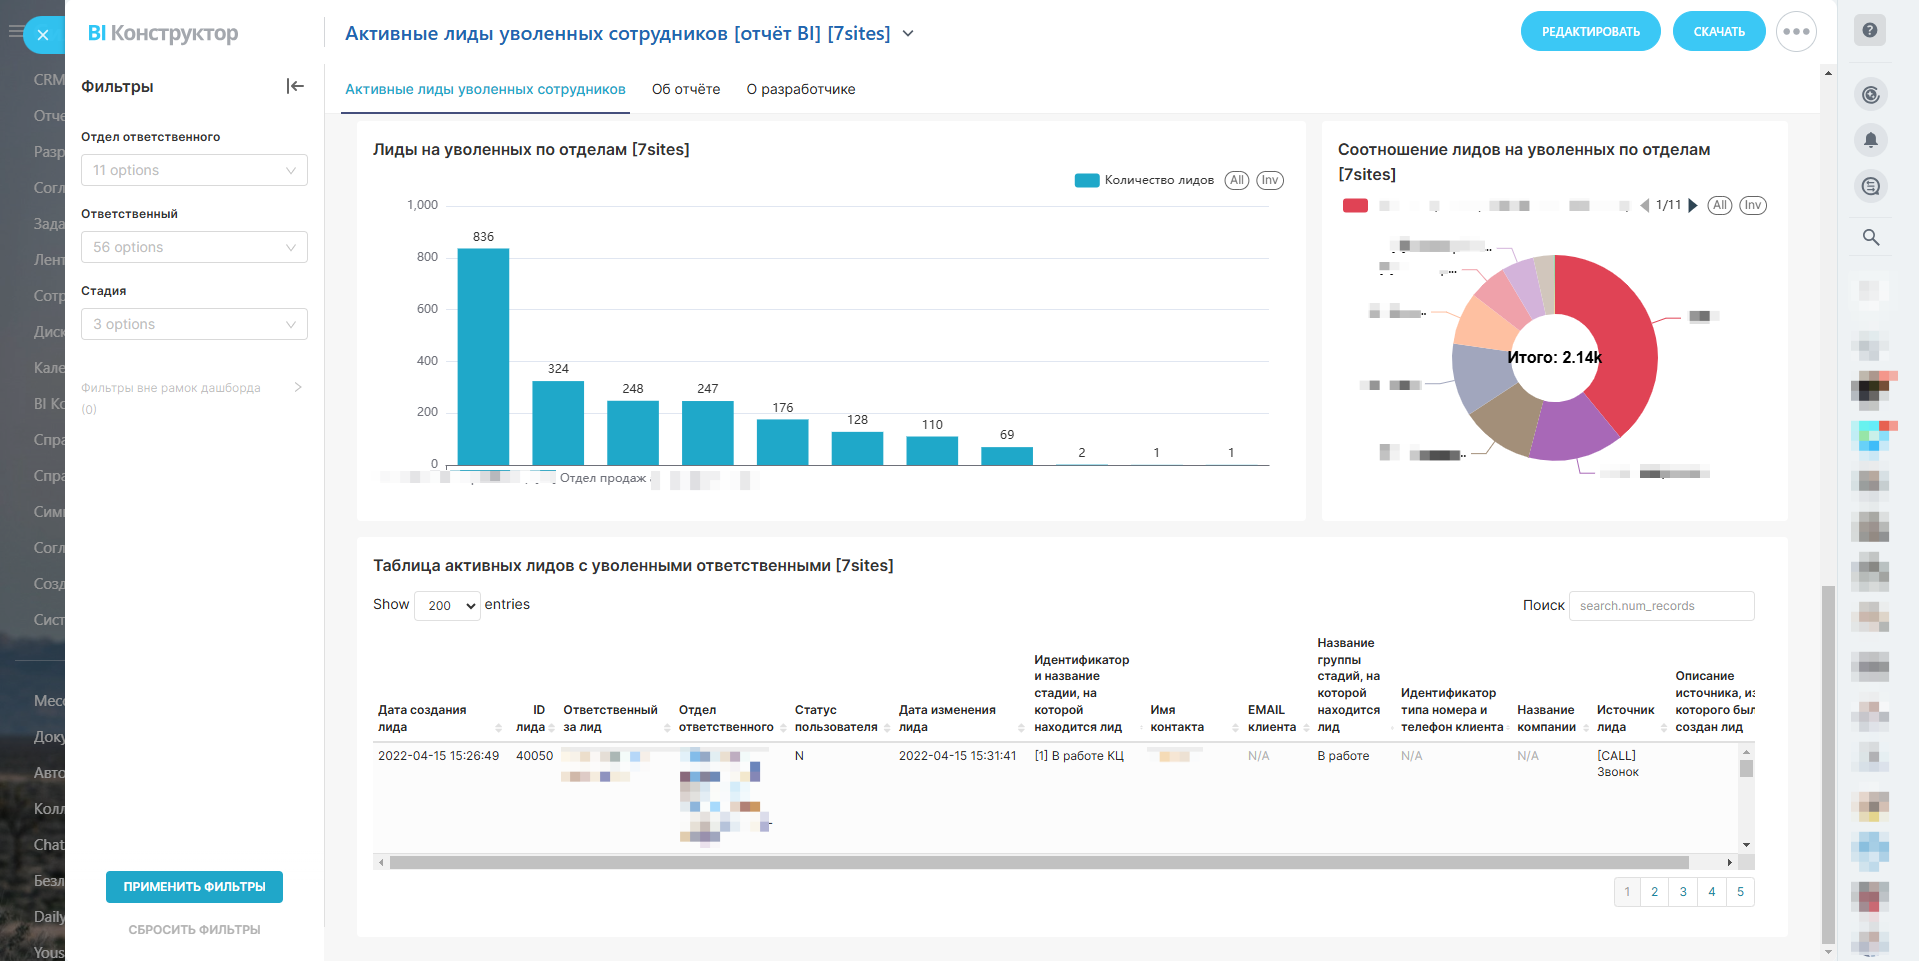The height and width of the screenshot is (961, 1919).
Task: Toggle All legend selection on pie chart
Action: (x=1719, y=205)
